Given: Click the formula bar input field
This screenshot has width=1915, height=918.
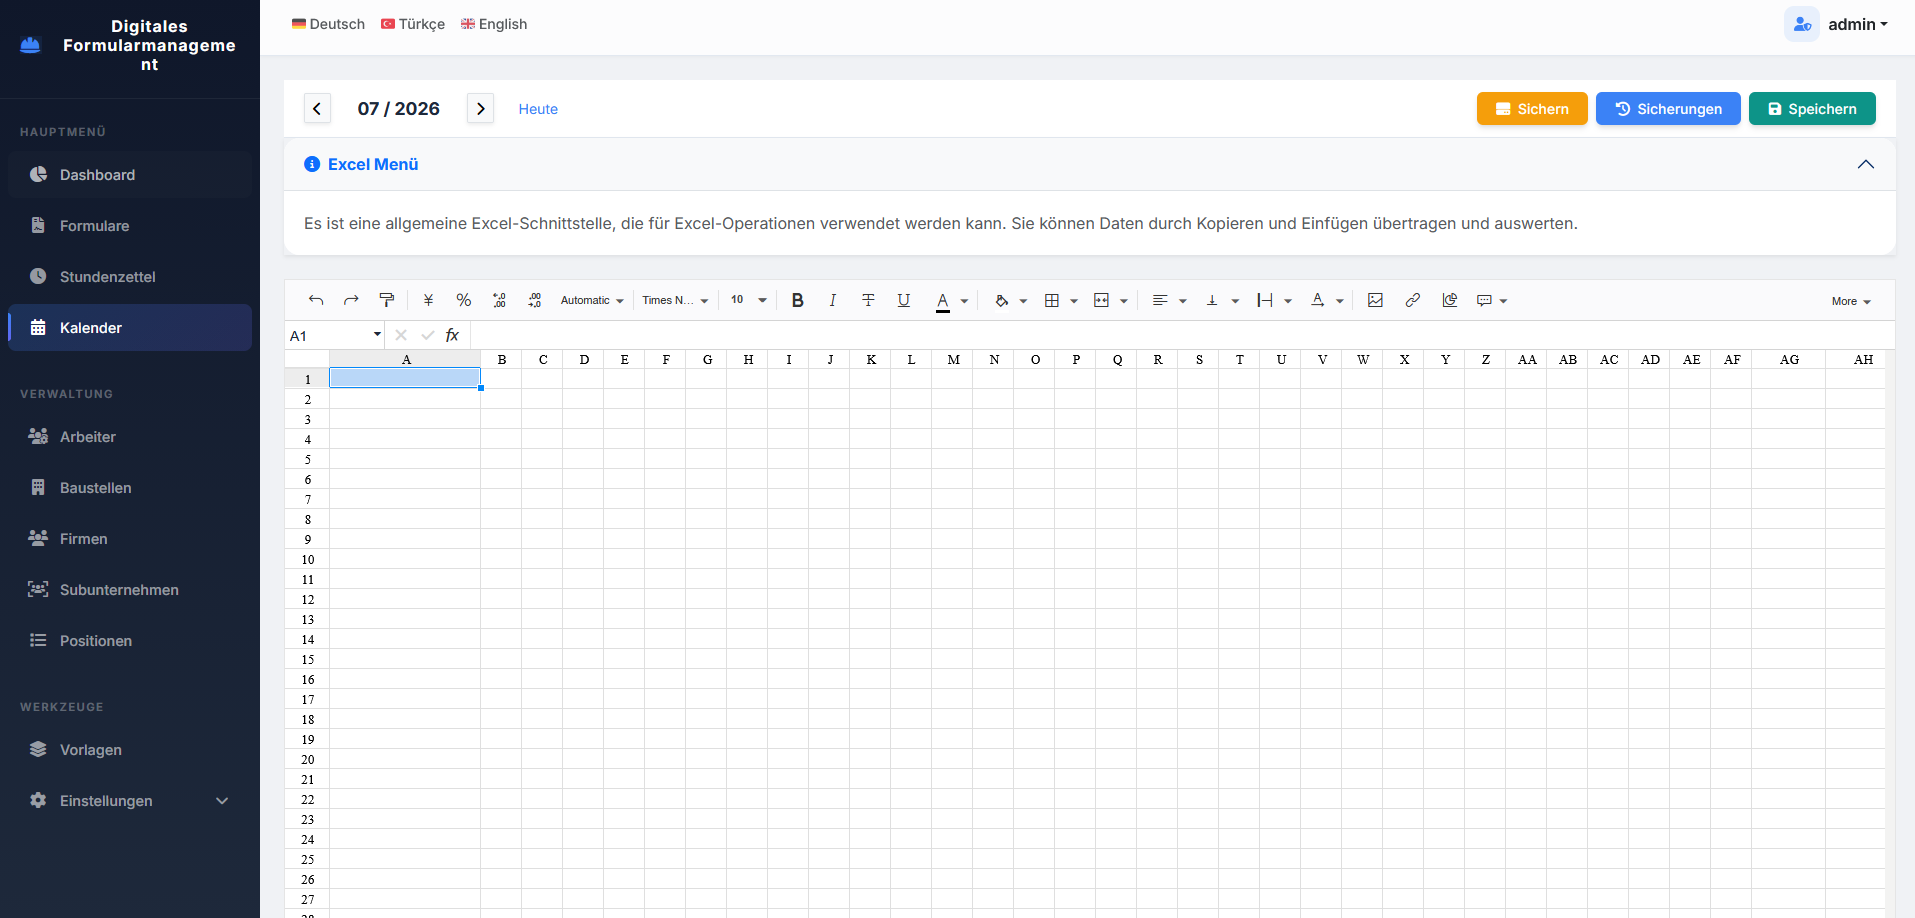Looking at the screenshot, I should click(x=1180, y=335).
